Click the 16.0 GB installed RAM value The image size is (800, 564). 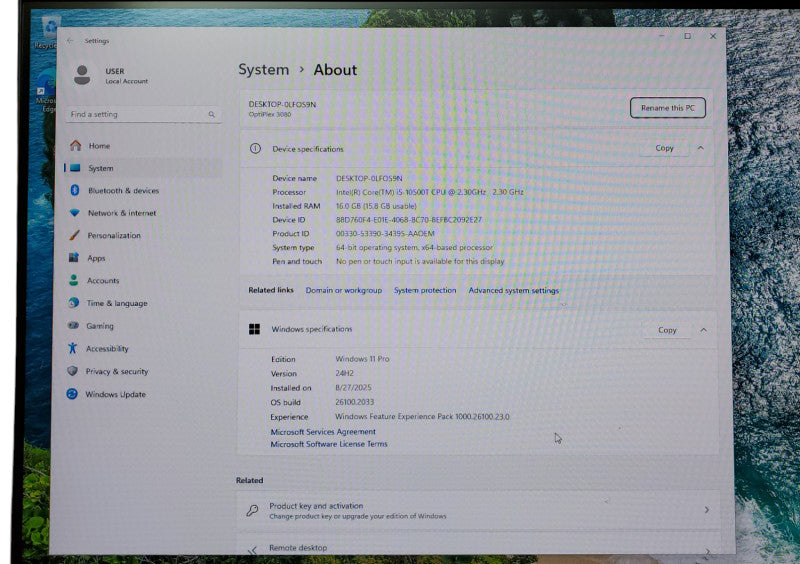376,206
